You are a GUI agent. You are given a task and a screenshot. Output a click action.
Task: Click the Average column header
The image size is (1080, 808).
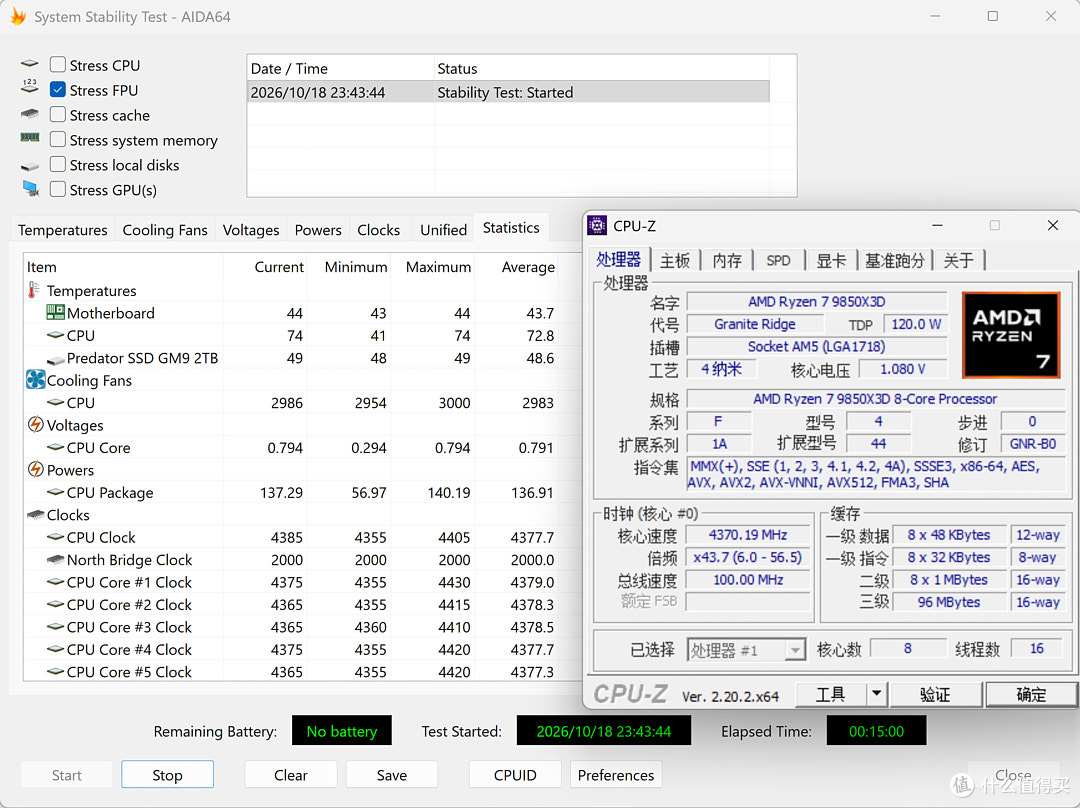coord(528,267)
